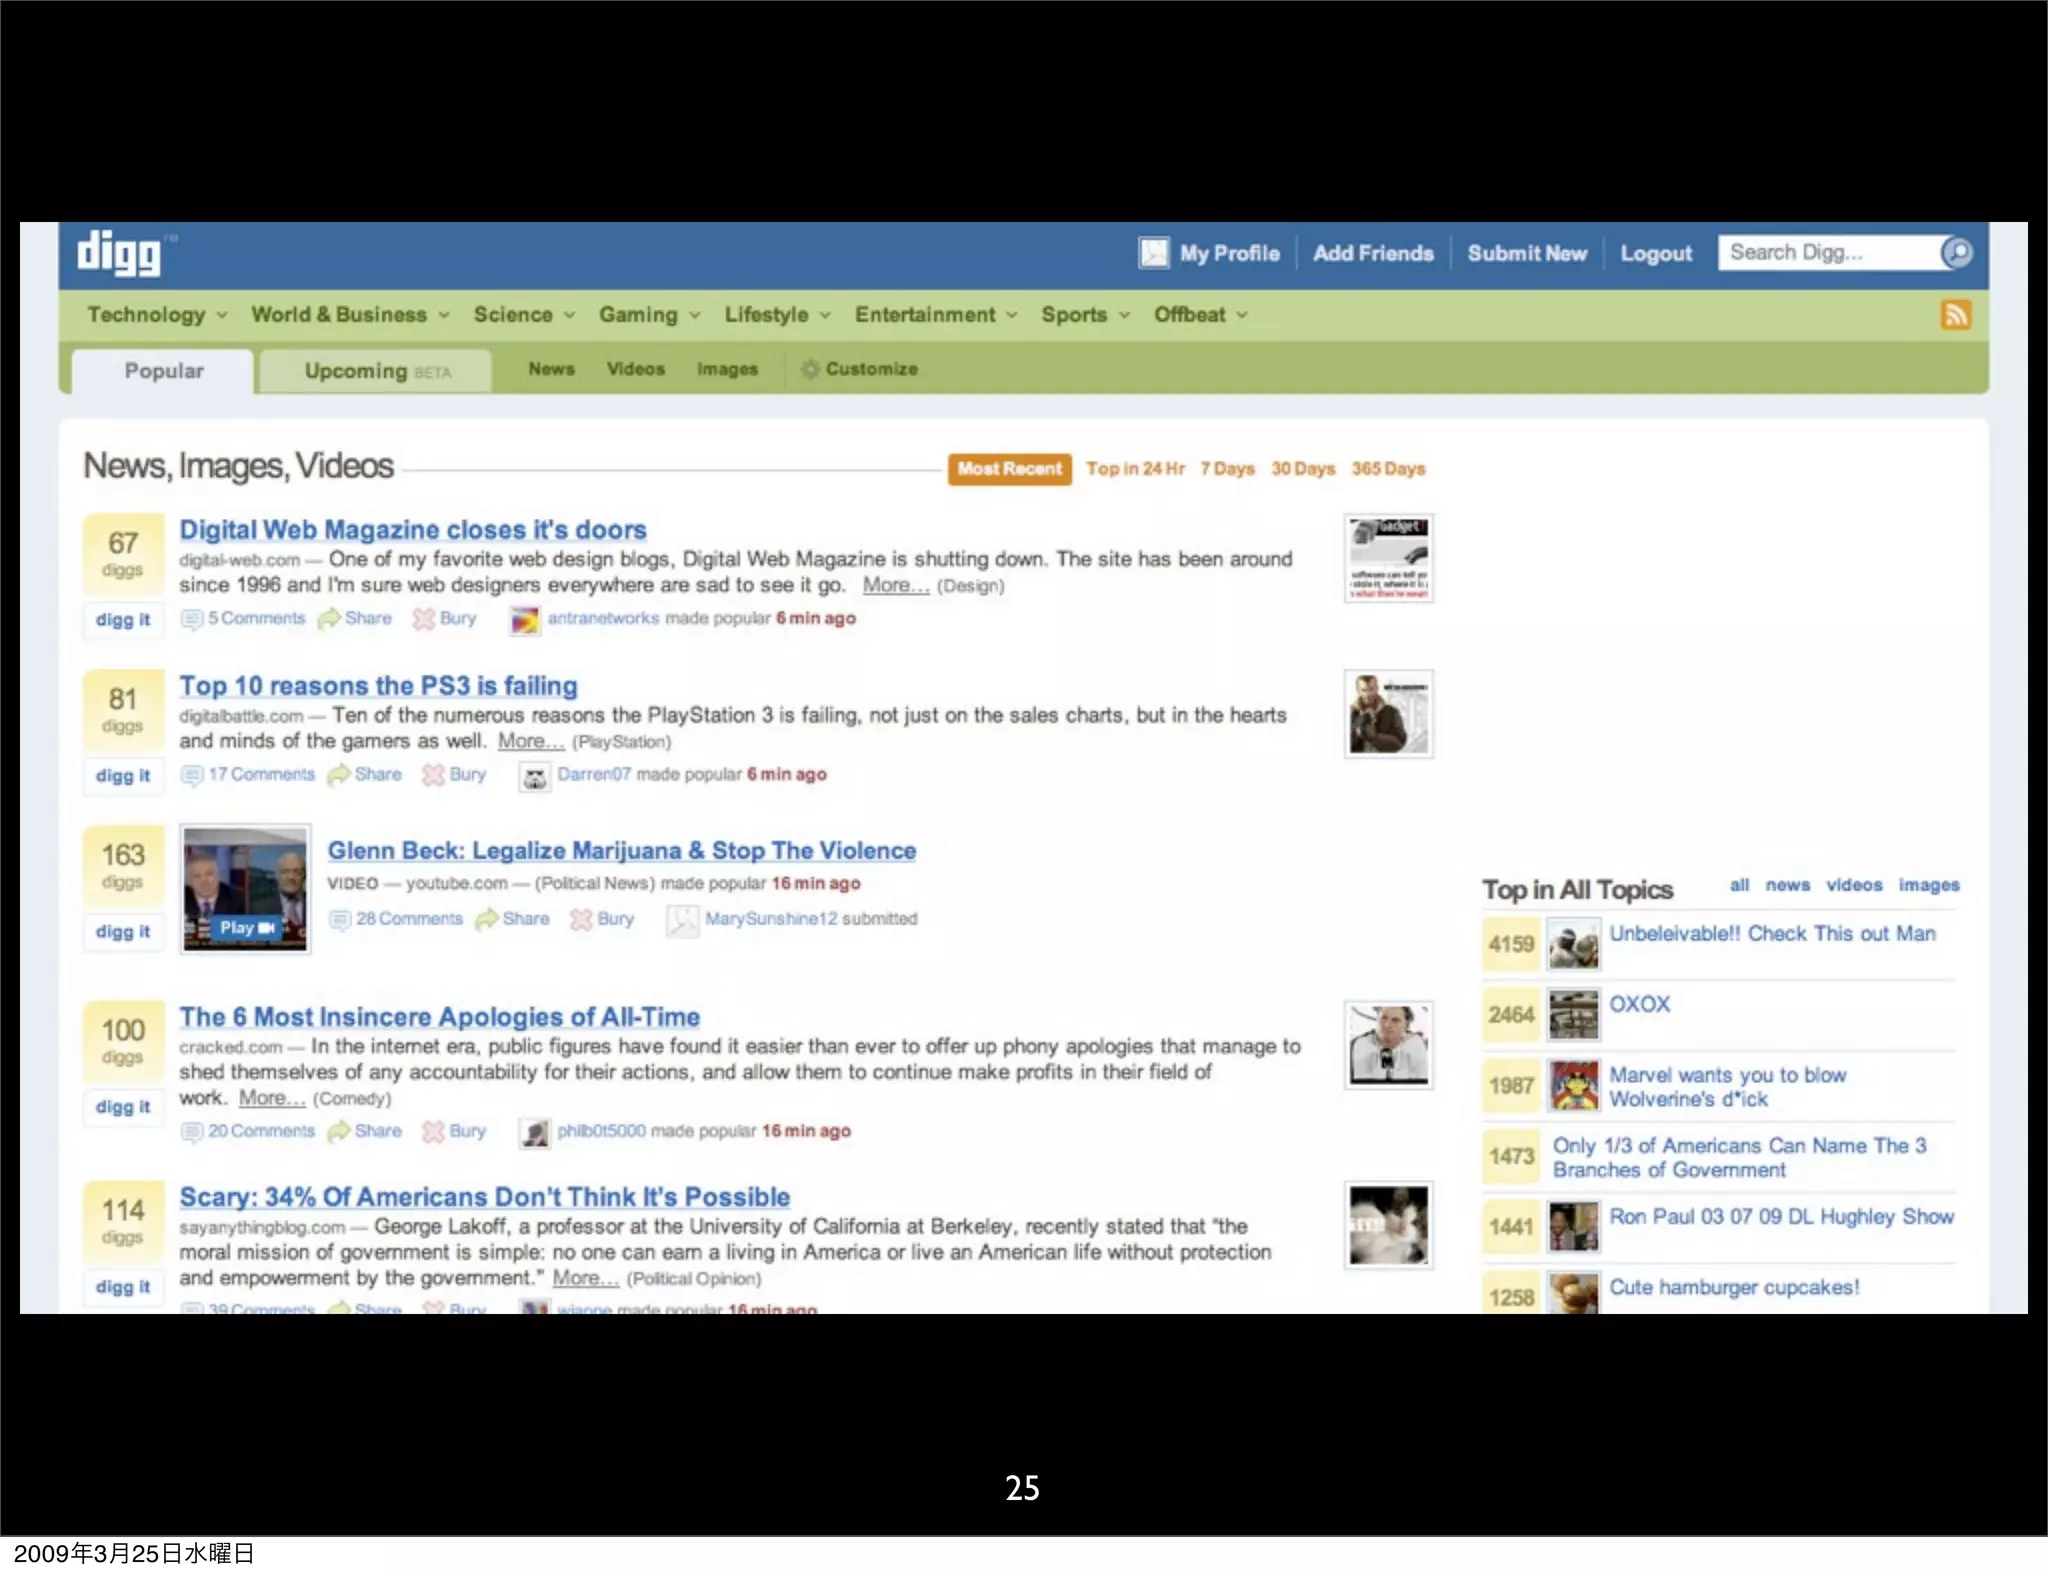
Task: Click the Customize gear icon
Action: (811, 369)
